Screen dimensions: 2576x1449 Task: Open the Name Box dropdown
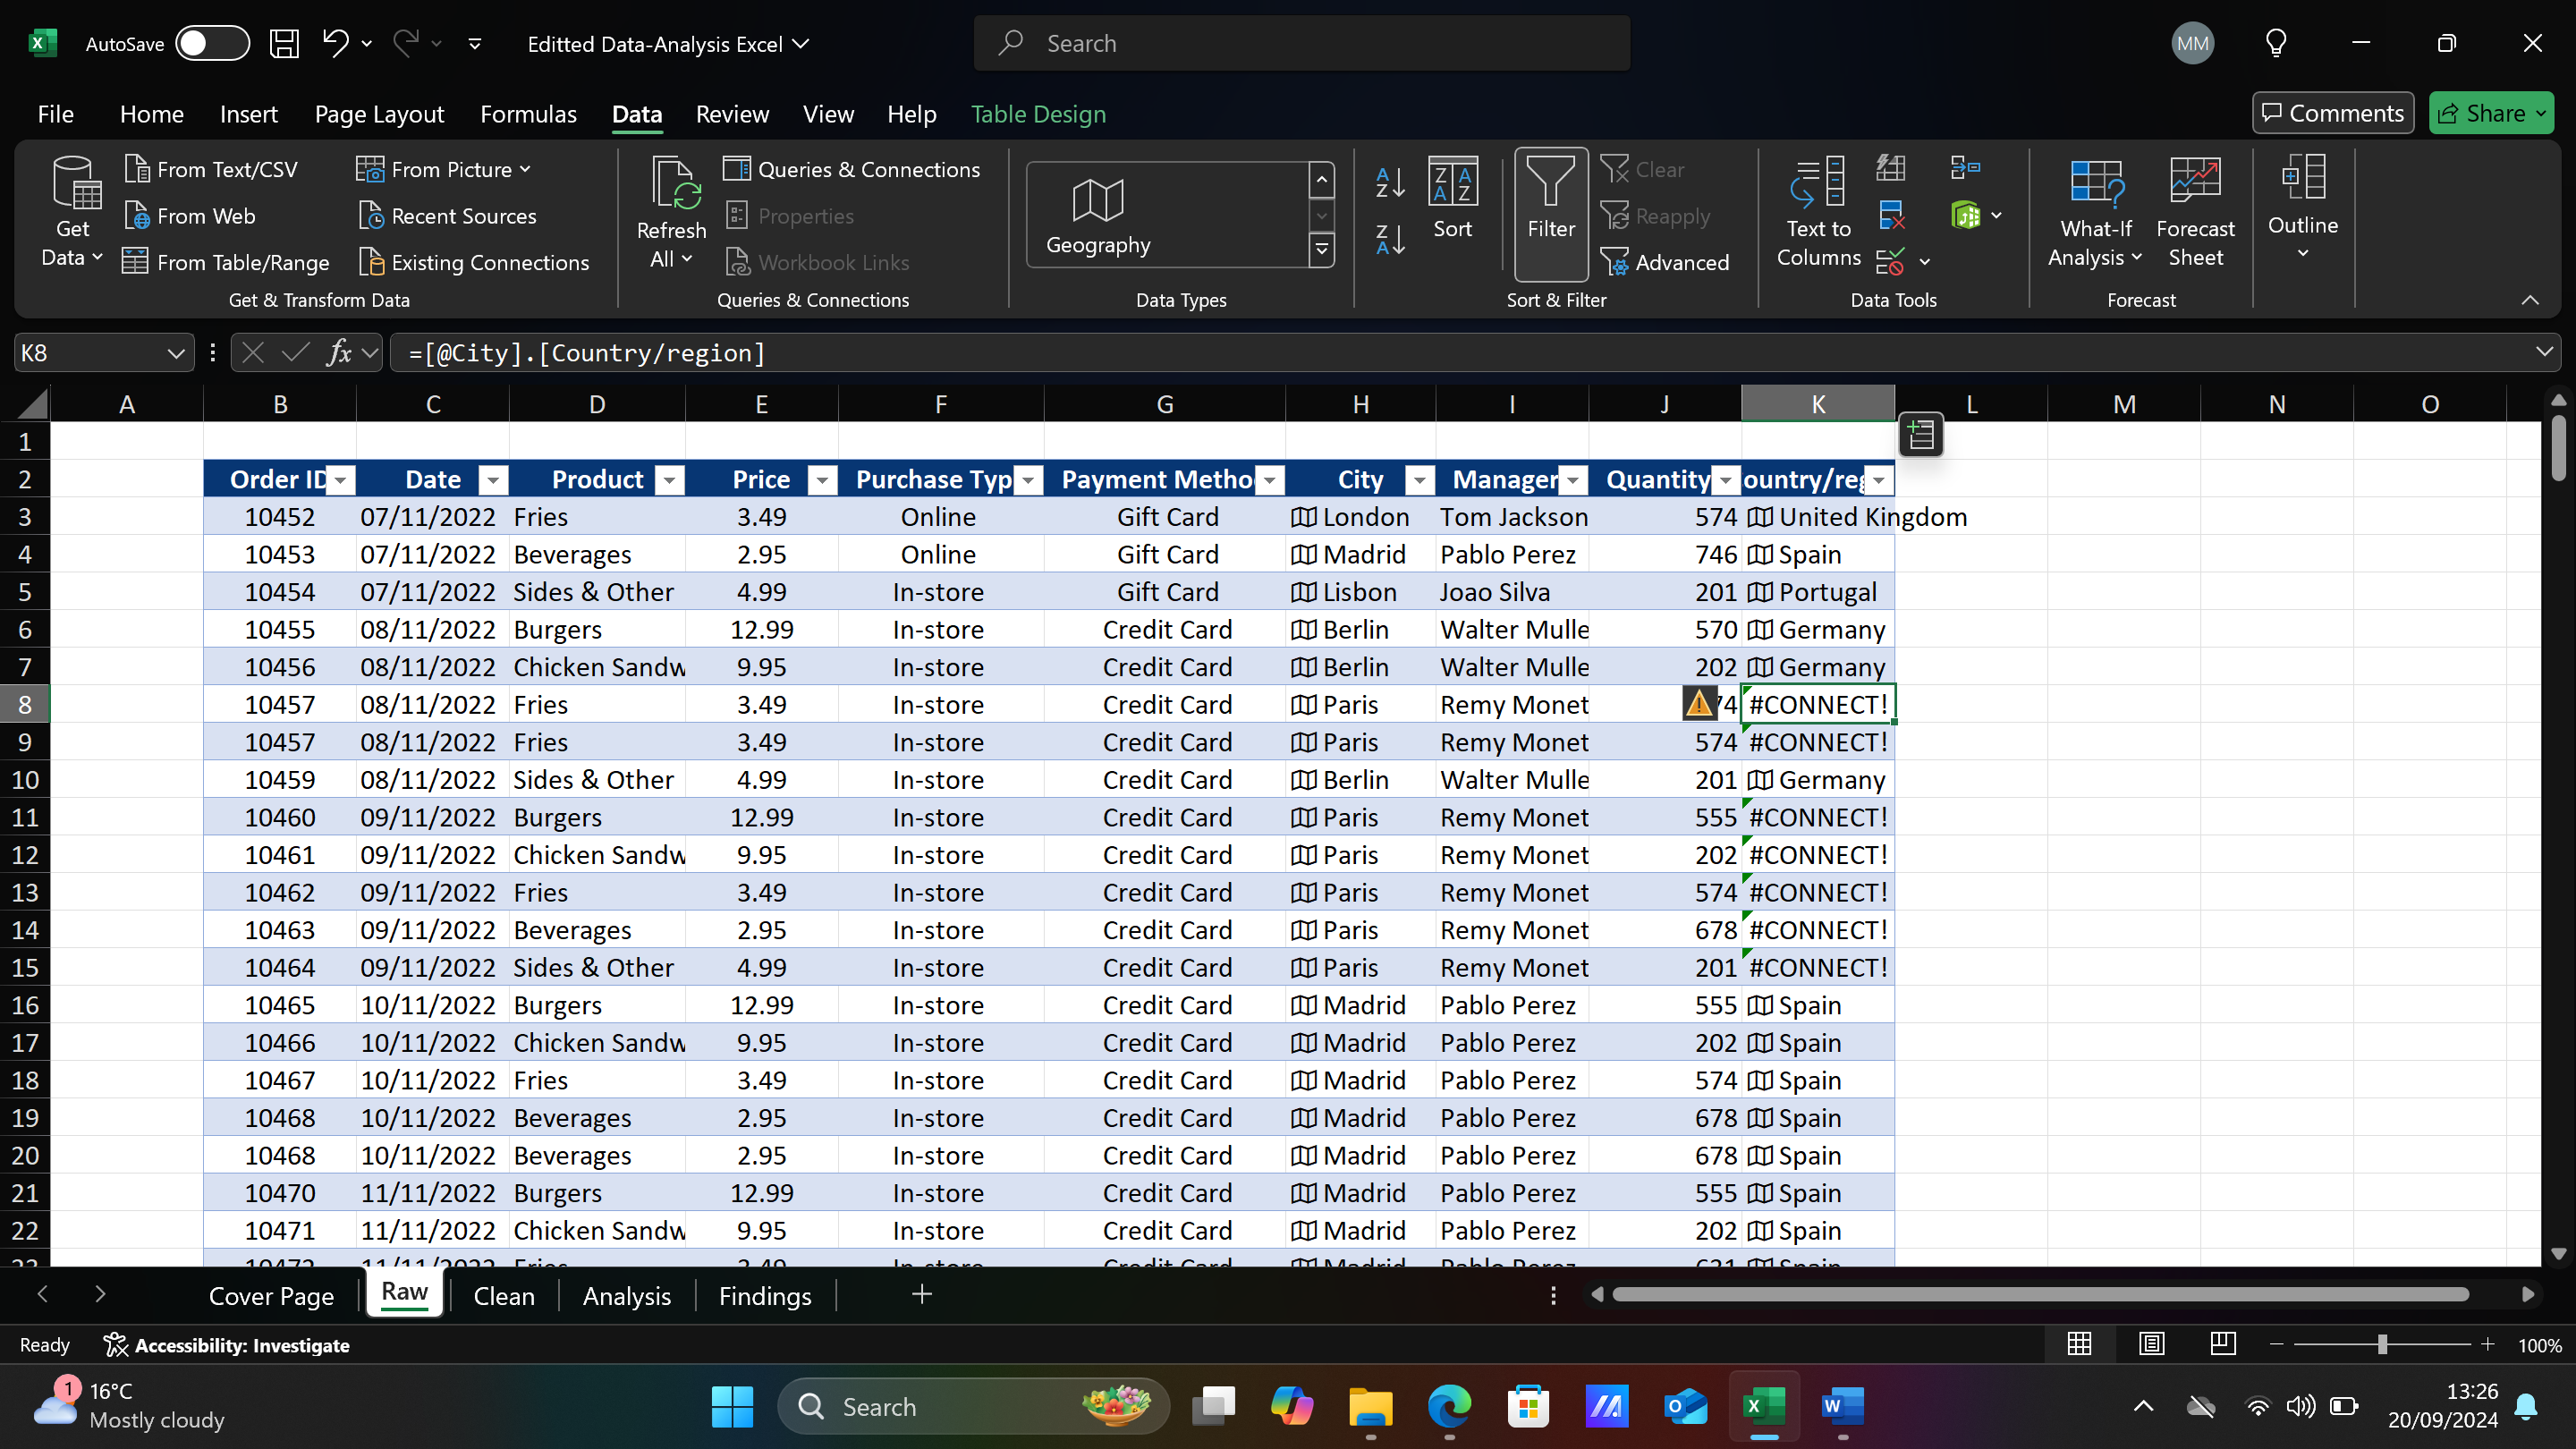176,352
